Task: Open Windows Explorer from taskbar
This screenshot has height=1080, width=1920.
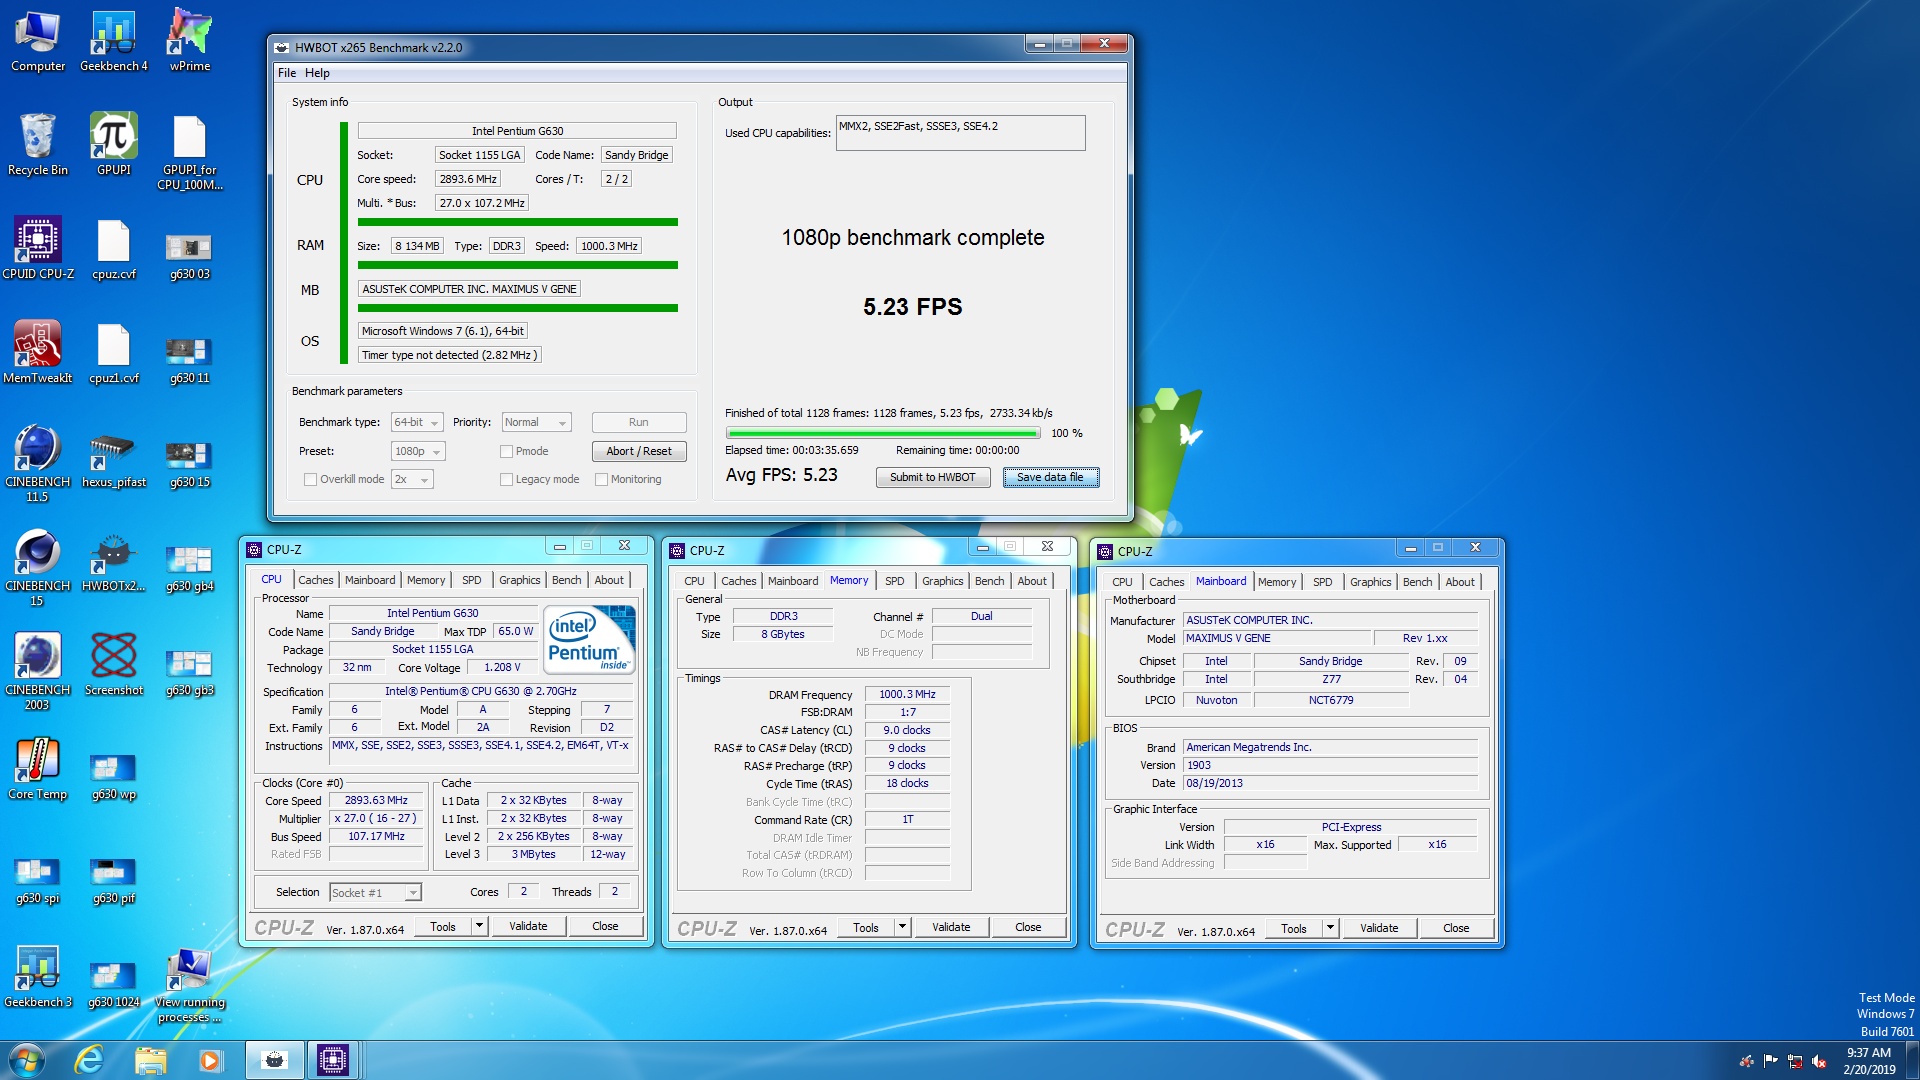Action: click(150, 1060)
